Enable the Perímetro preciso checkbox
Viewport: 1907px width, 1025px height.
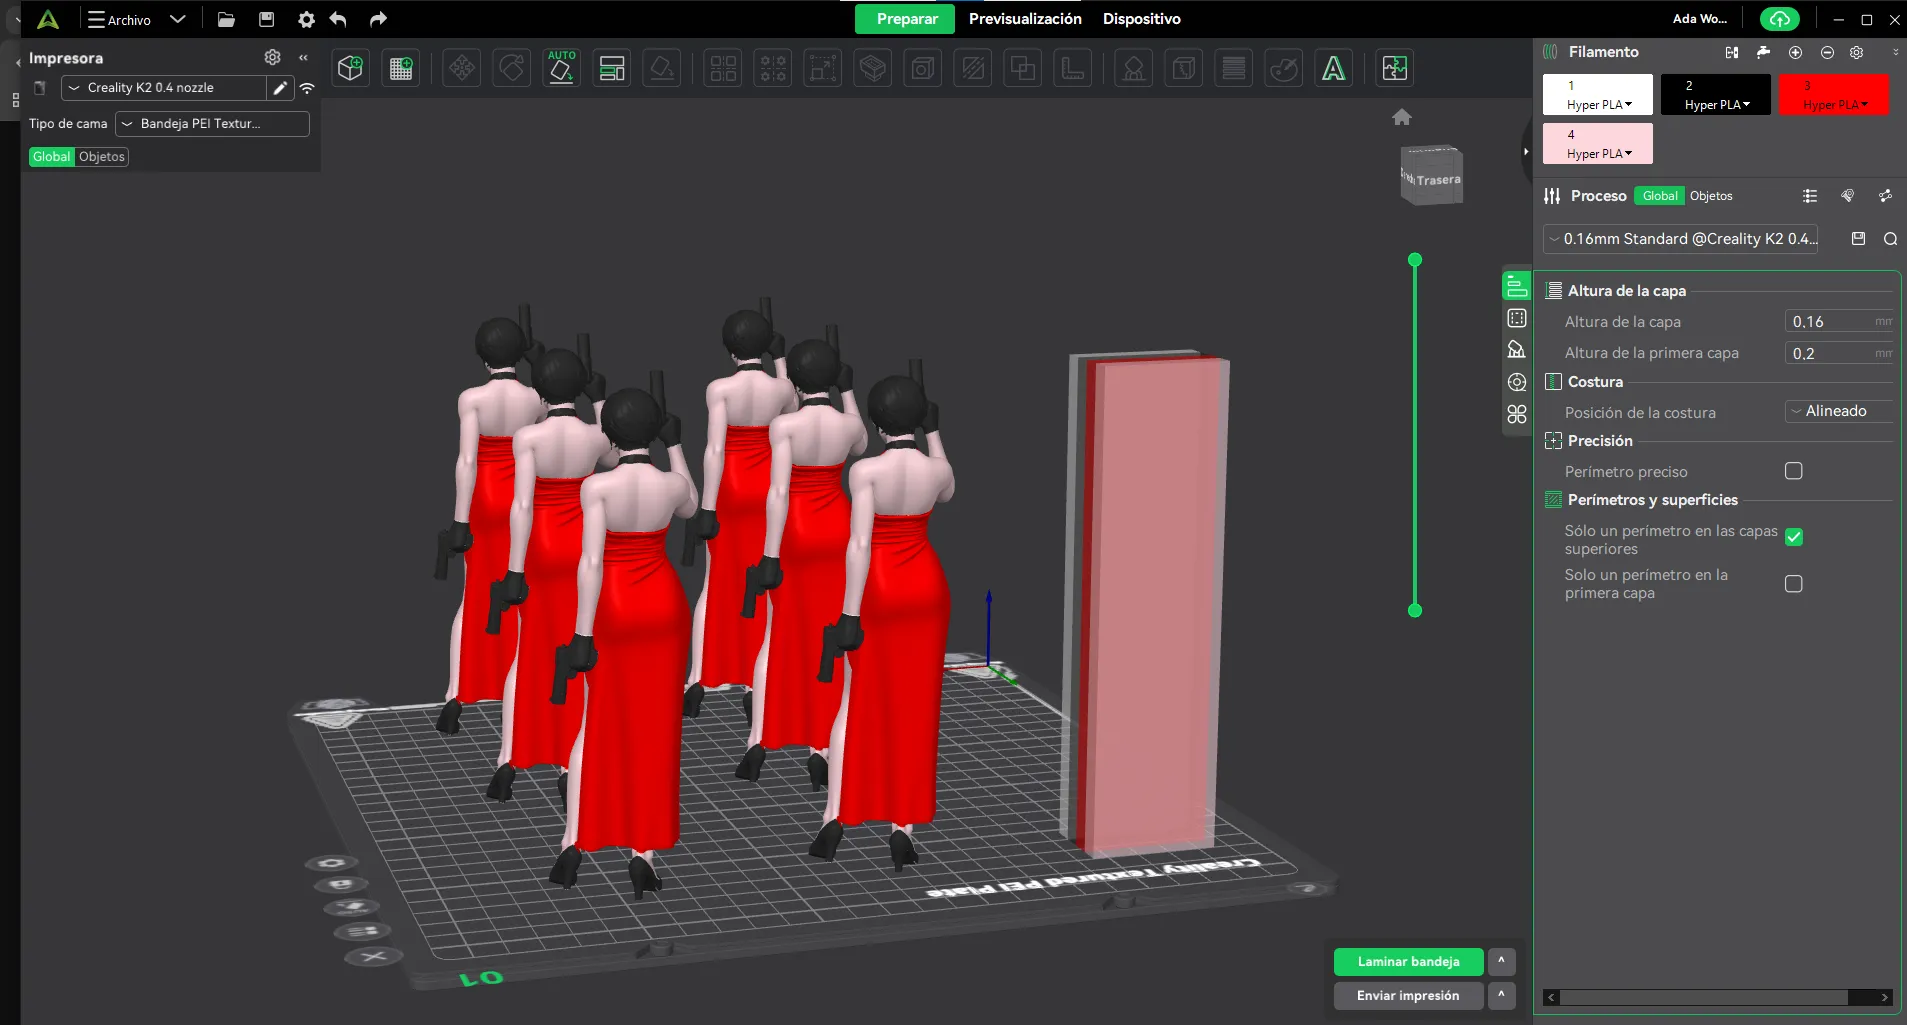pos(1793,471)
